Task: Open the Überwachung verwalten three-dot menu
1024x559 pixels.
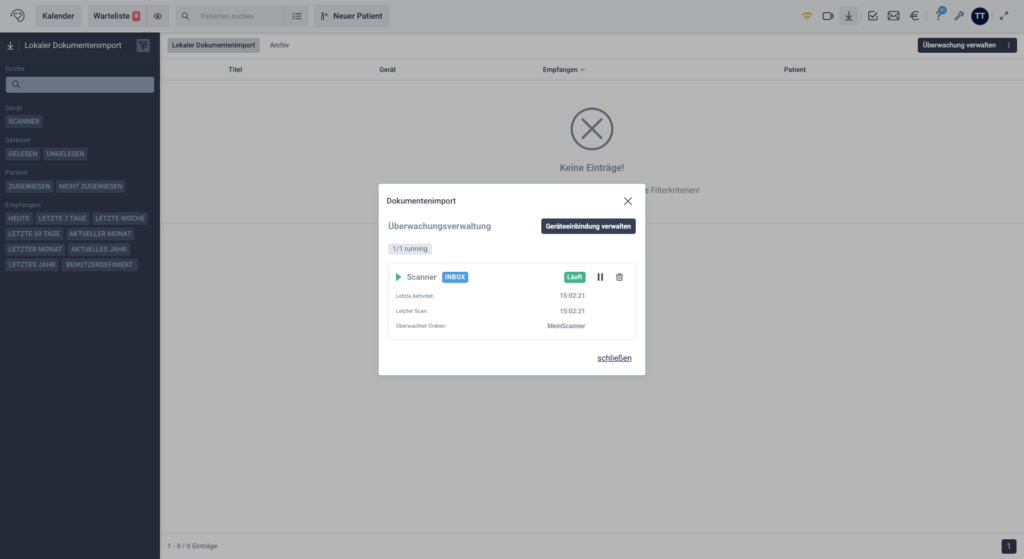Action: coord(1009,45)
